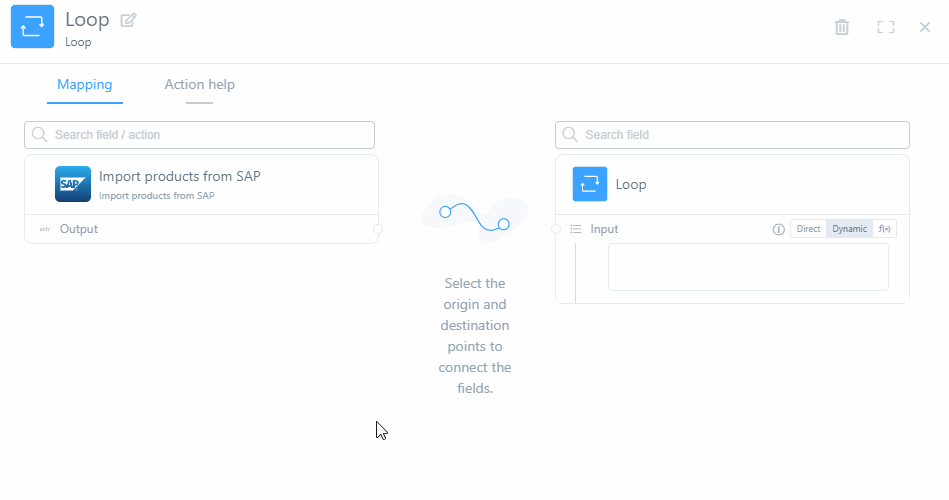Switch Input mode to Direct
Screen dimensions: 949x500
808,229
